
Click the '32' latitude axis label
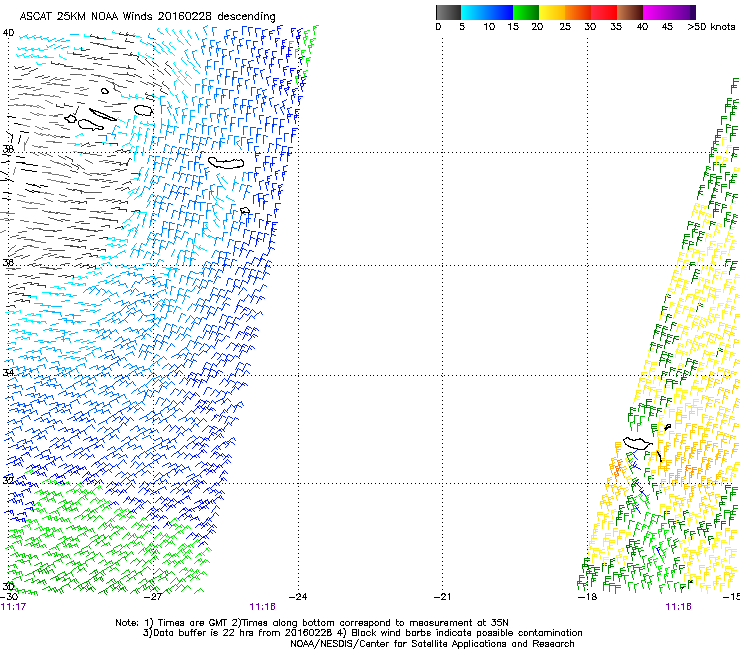pos(8,480)
